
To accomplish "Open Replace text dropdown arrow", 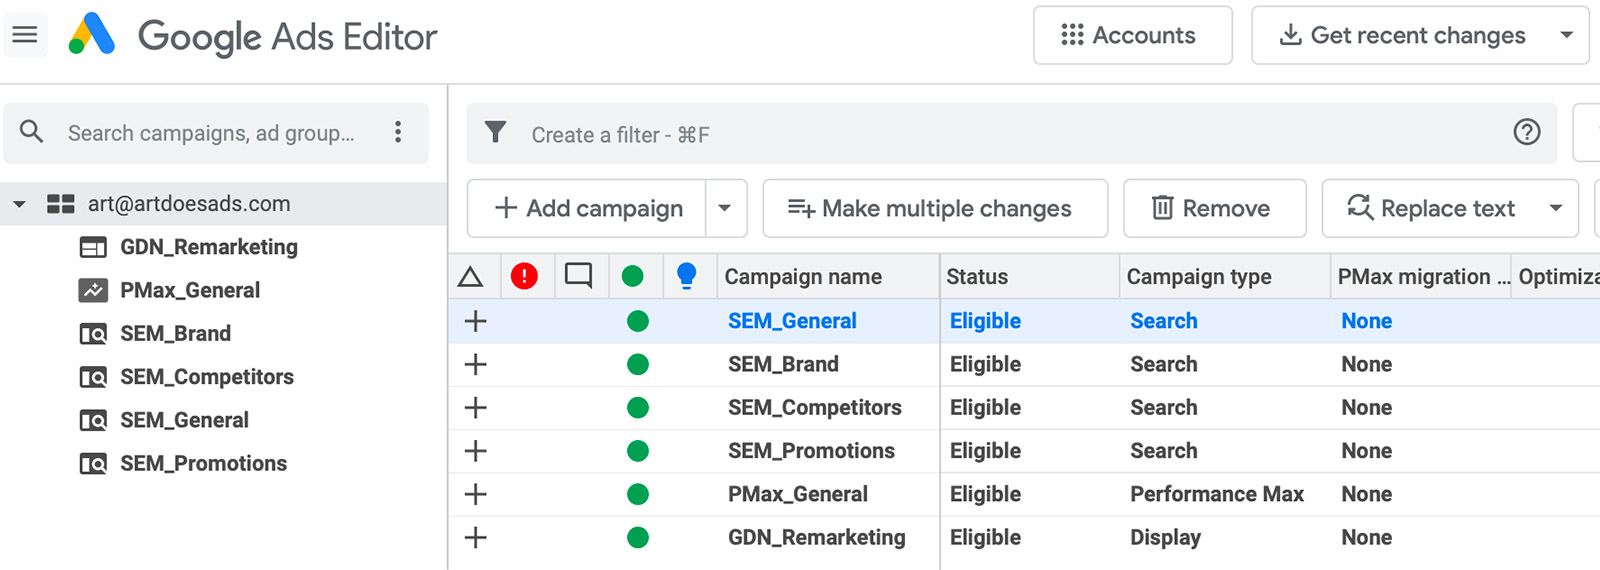I will [x=1556, y=208].
